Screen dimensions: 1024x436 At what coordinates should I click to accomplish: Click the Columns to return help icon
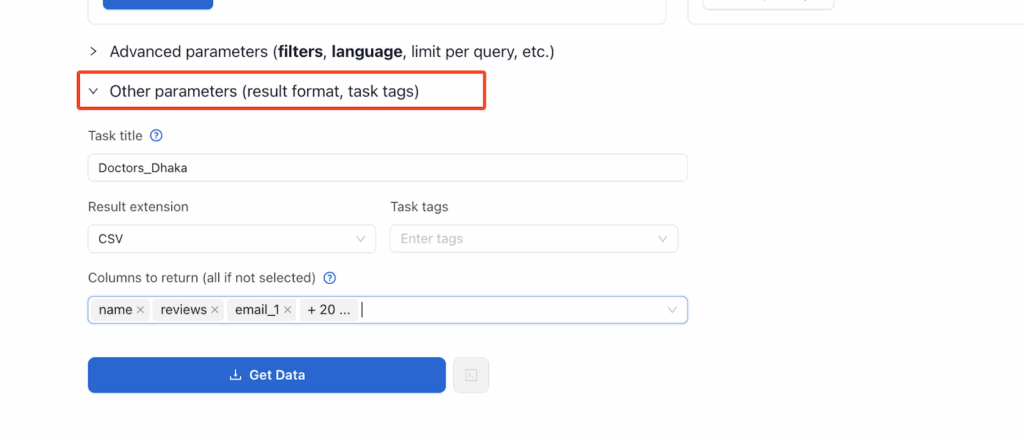[330, 278]
